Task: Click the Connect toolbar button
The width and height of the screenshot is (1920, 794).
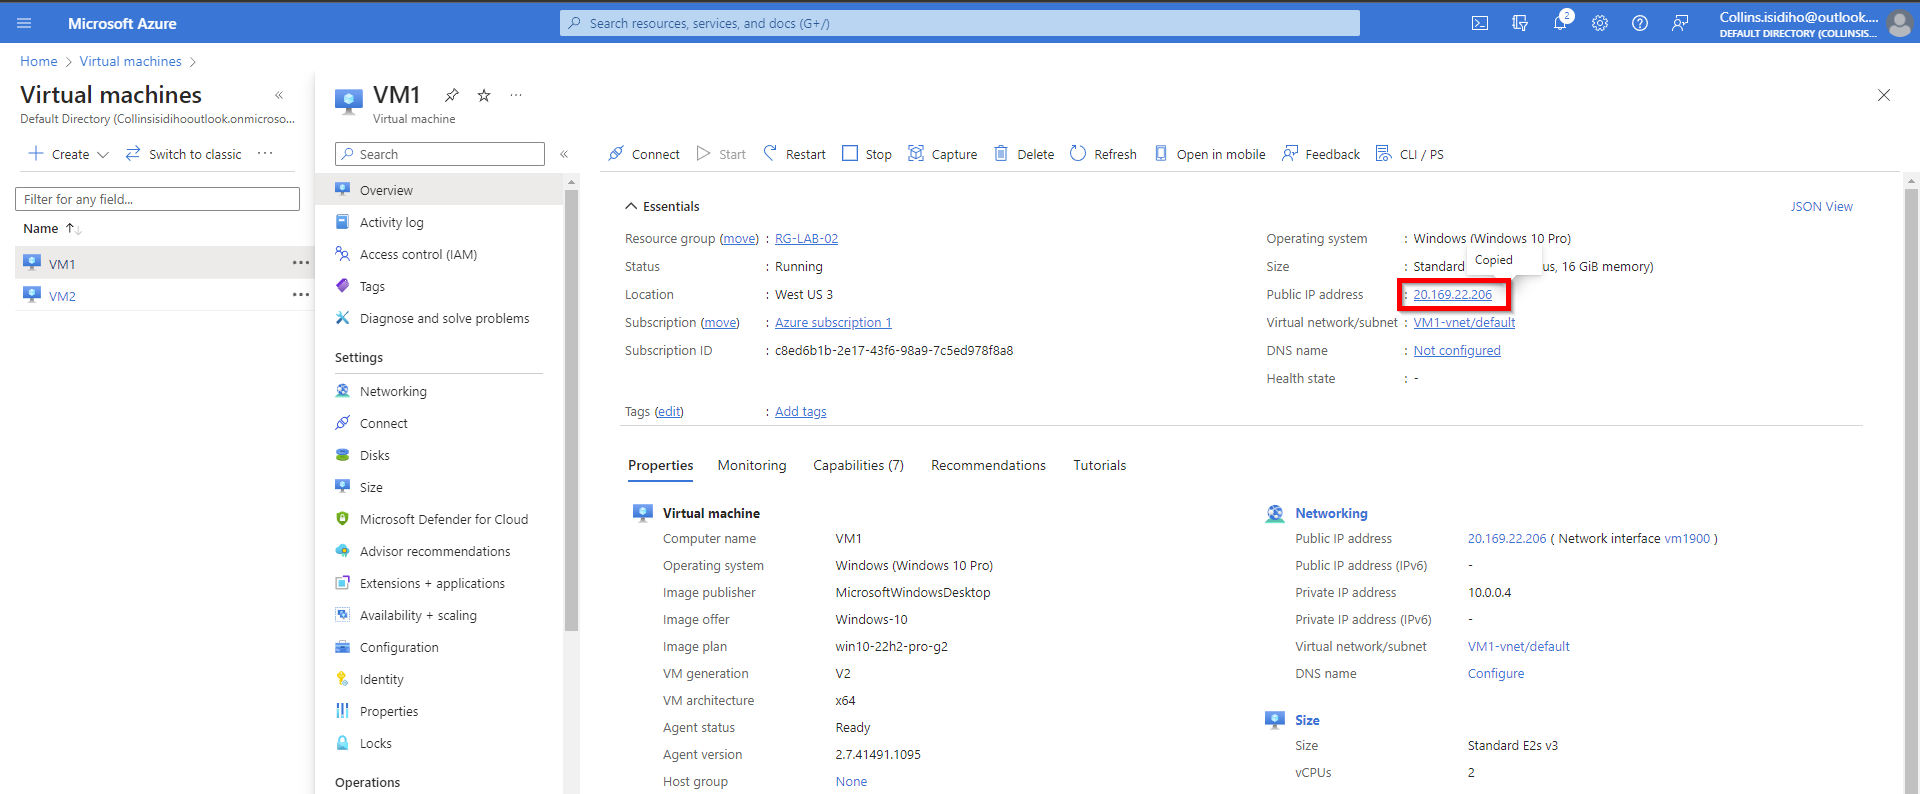Action: (x=644, y=154)
